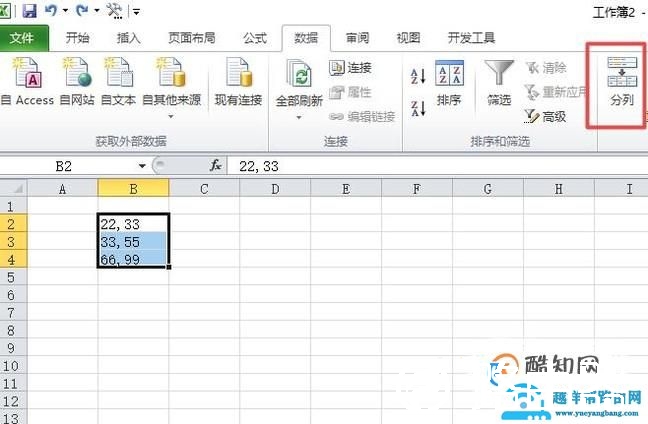The image size is (648, 424).
Task: Select row 8 header
Action: pyautogui.click(x=13, y=330)
